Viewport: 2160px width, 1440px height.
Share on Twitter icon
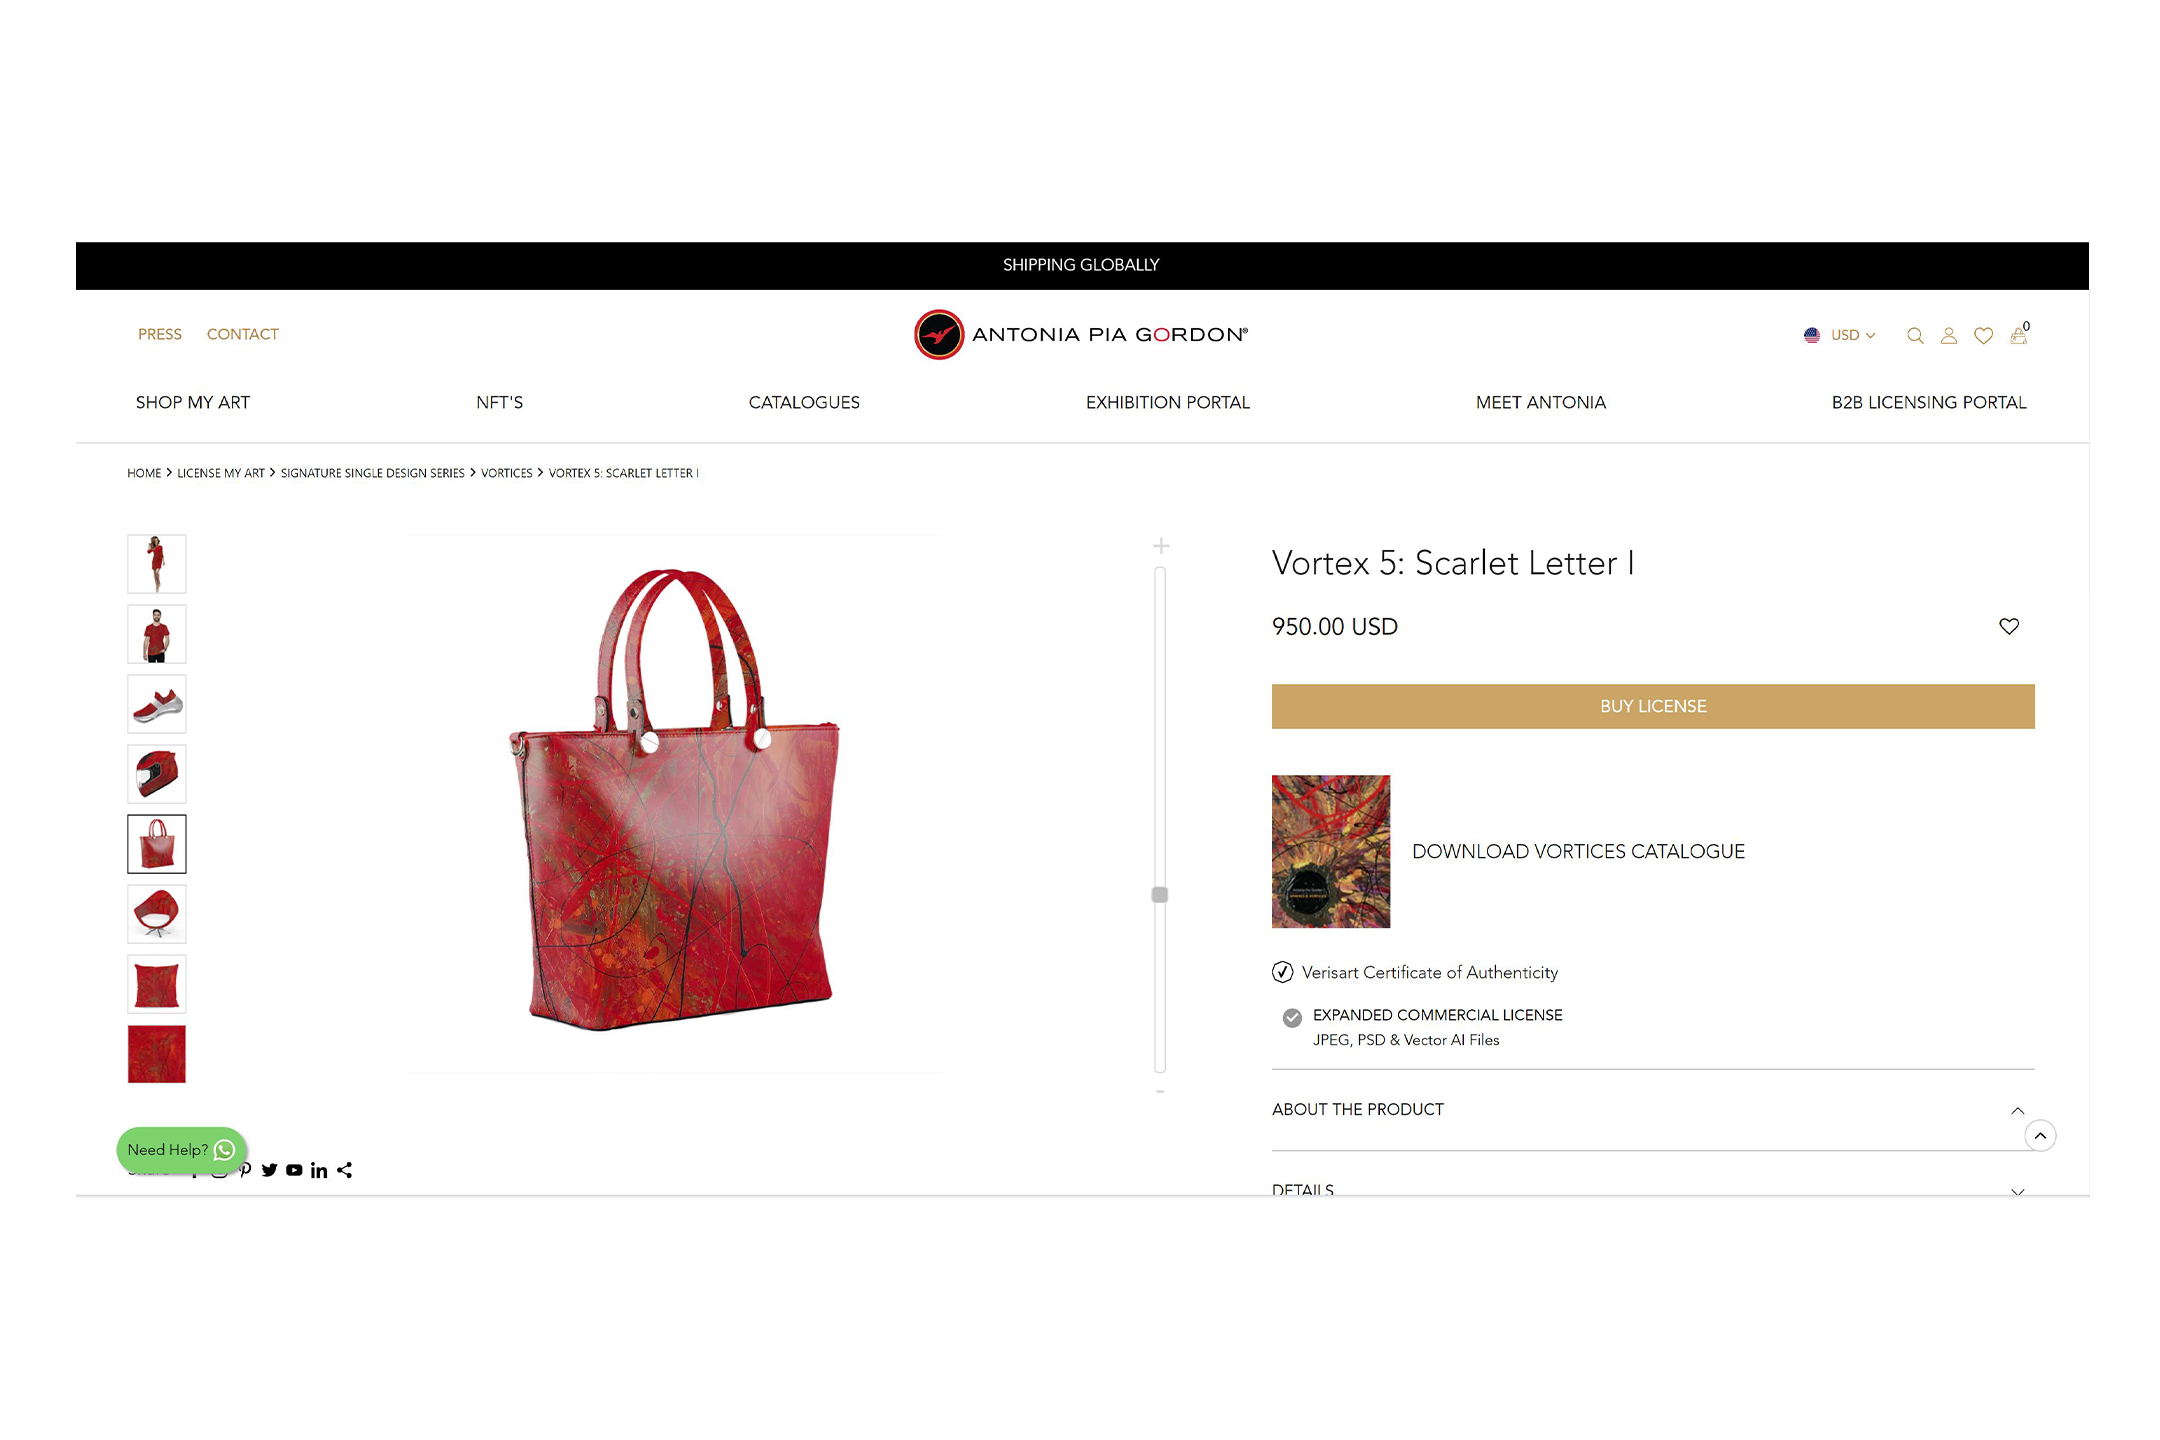point(269,1170)
